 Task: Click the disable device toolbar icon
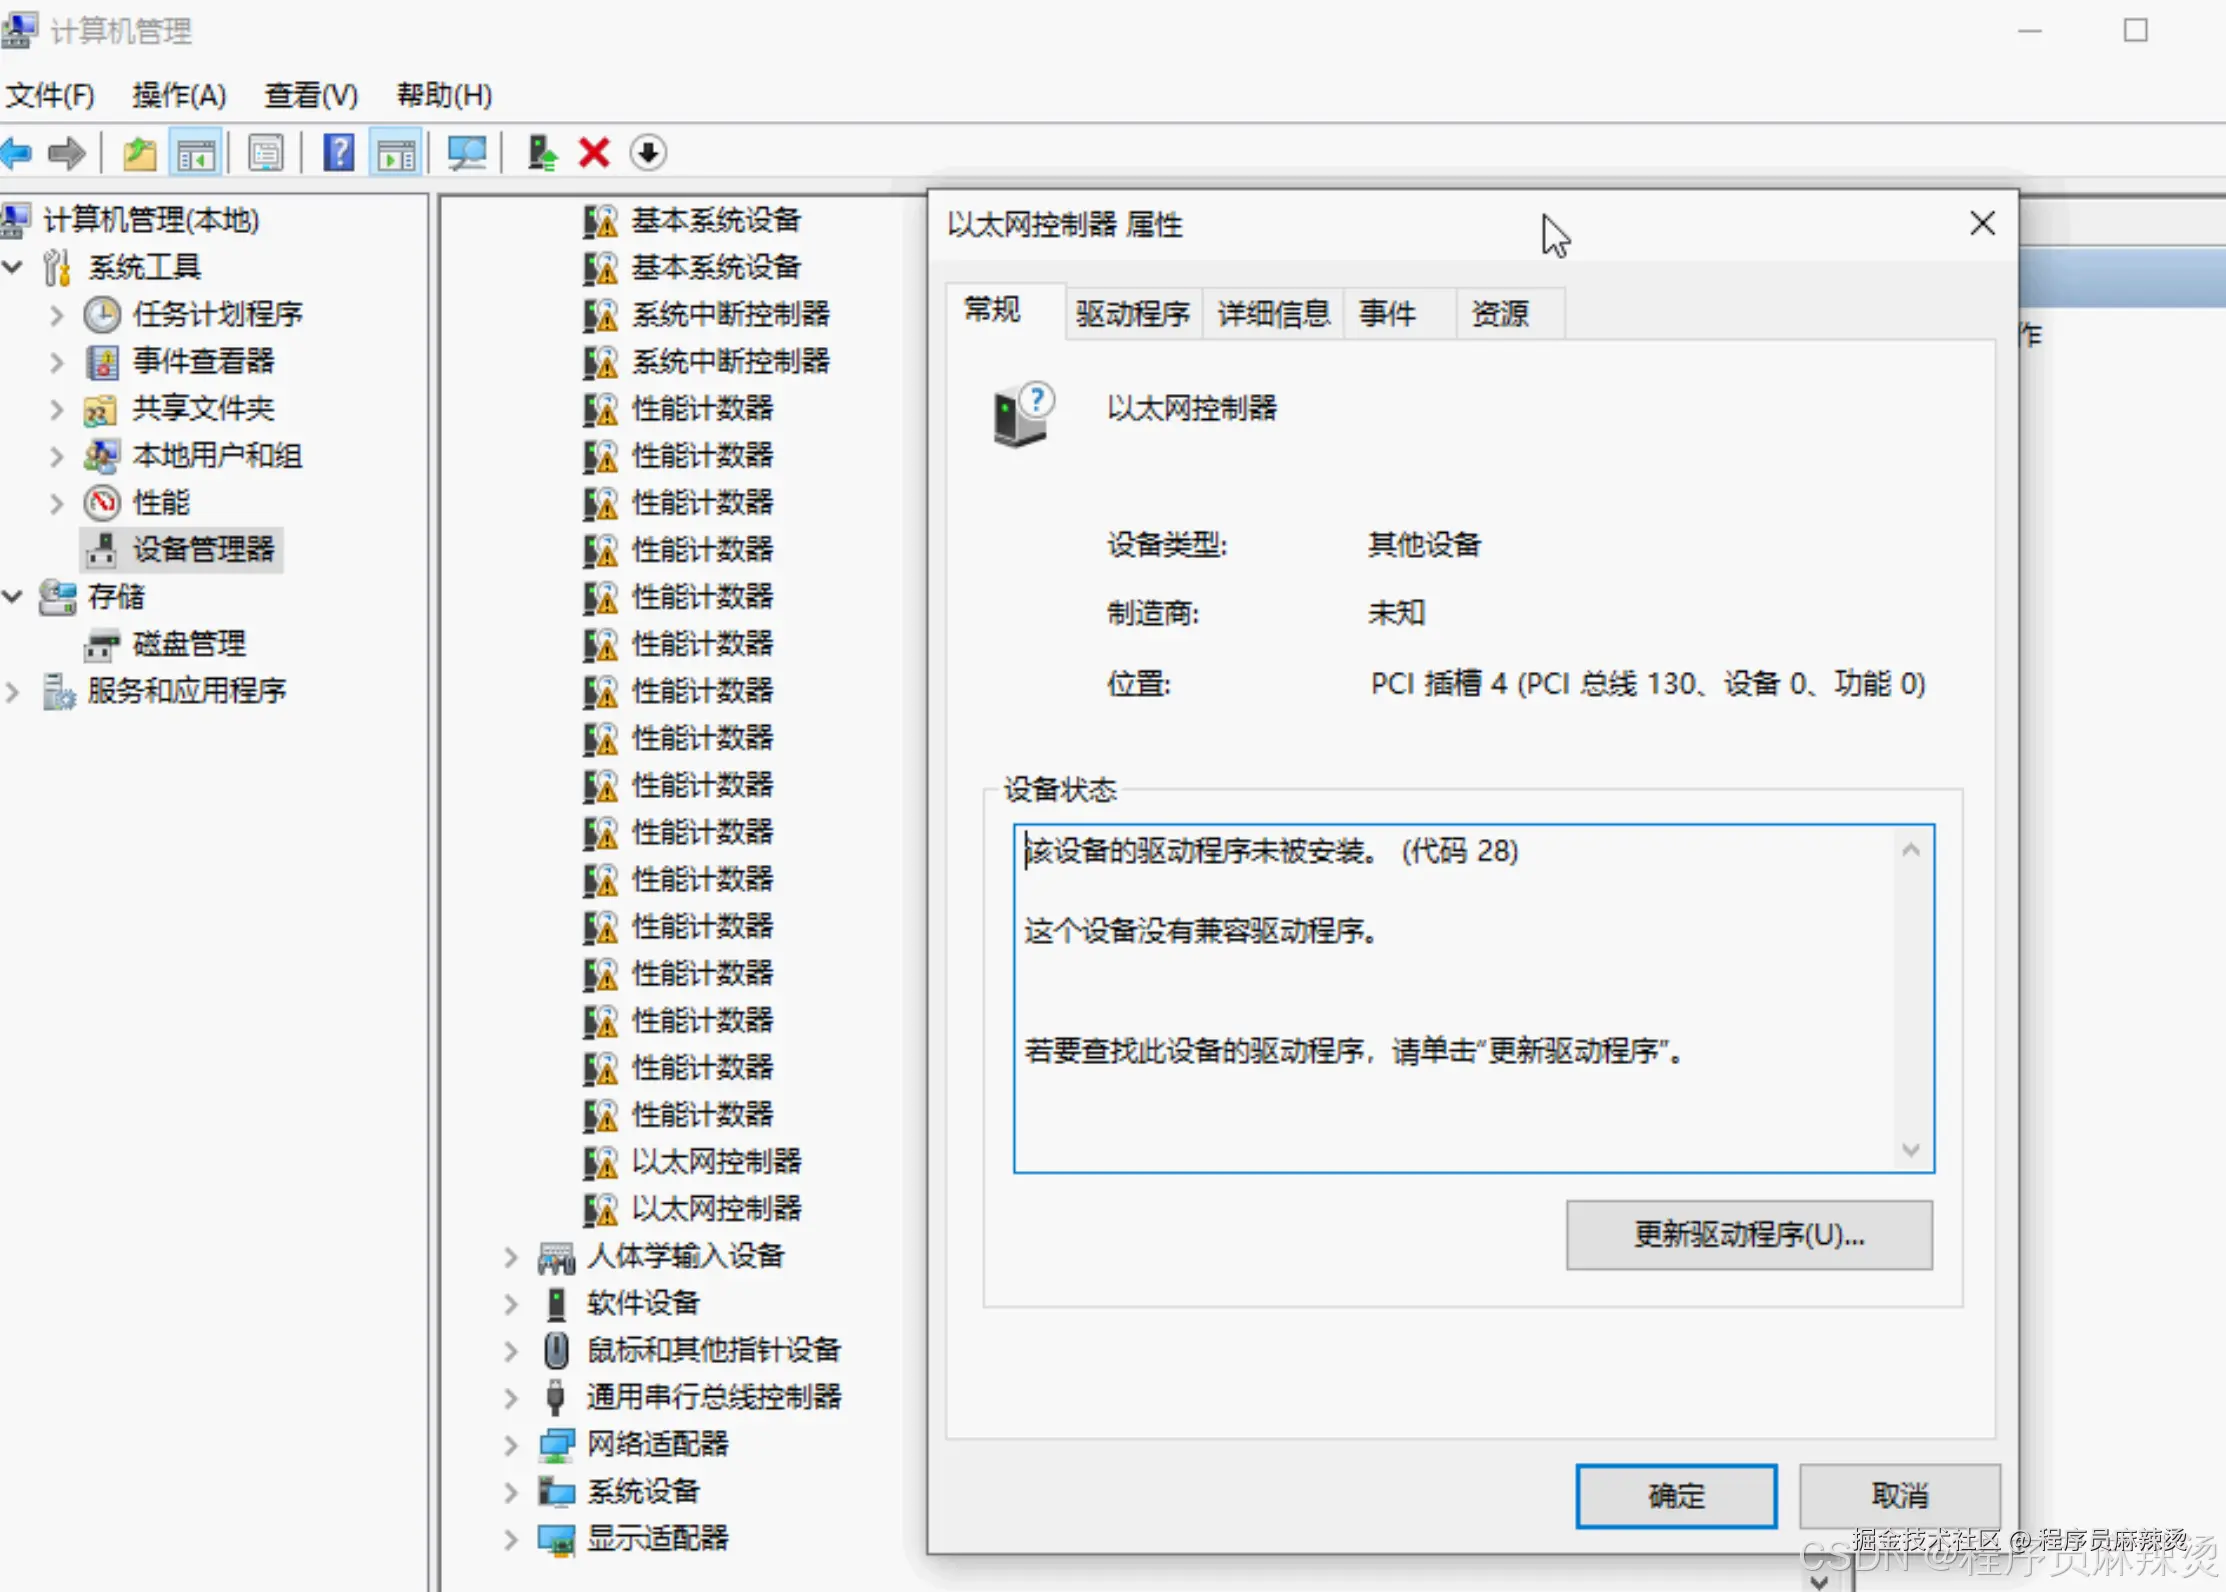pos(648,152)
